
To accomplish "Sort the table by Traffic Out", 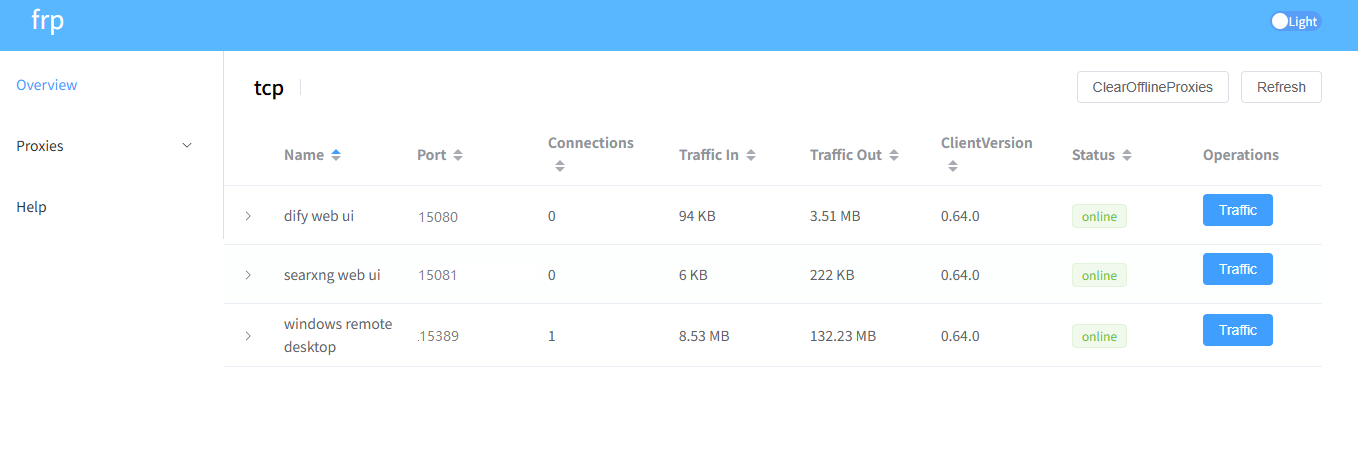I will pos(854,155).
